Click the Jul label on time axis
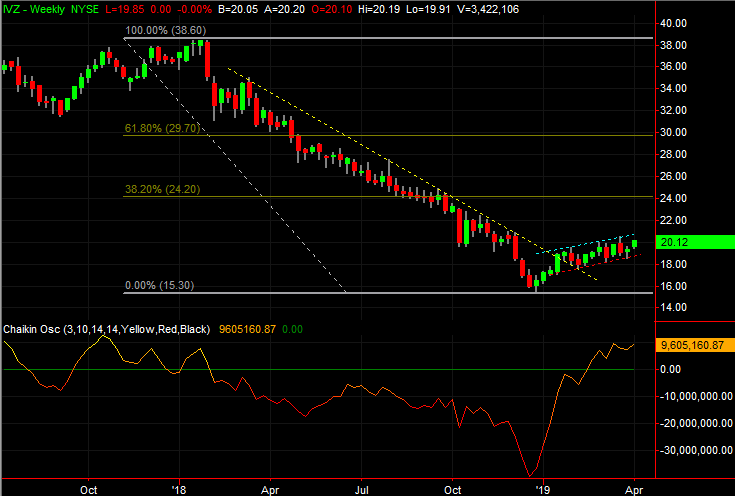735x496 pixels. point(361,490)
